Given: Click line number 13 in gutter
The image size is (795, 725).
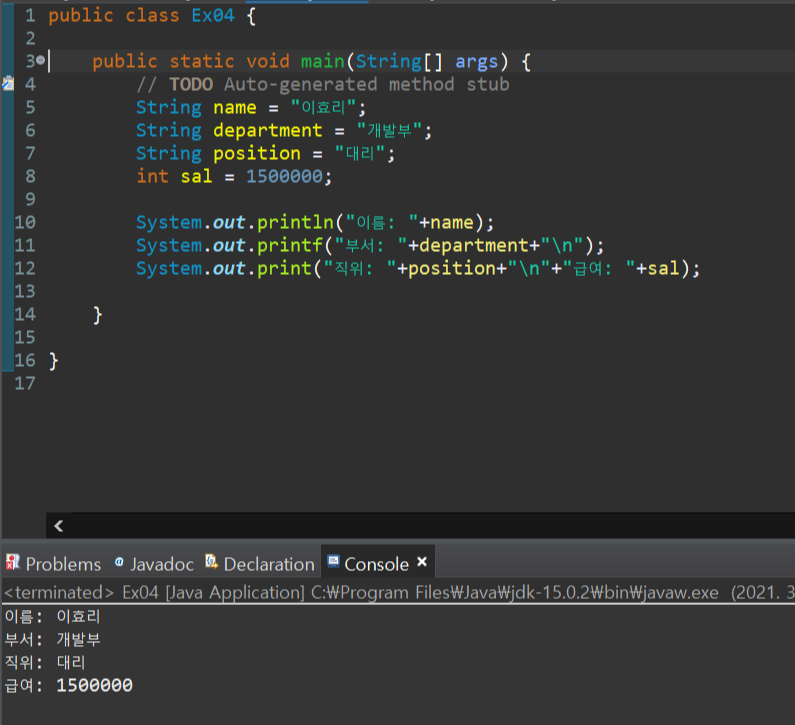Looking at the screenshot, I should pos(25,291).
